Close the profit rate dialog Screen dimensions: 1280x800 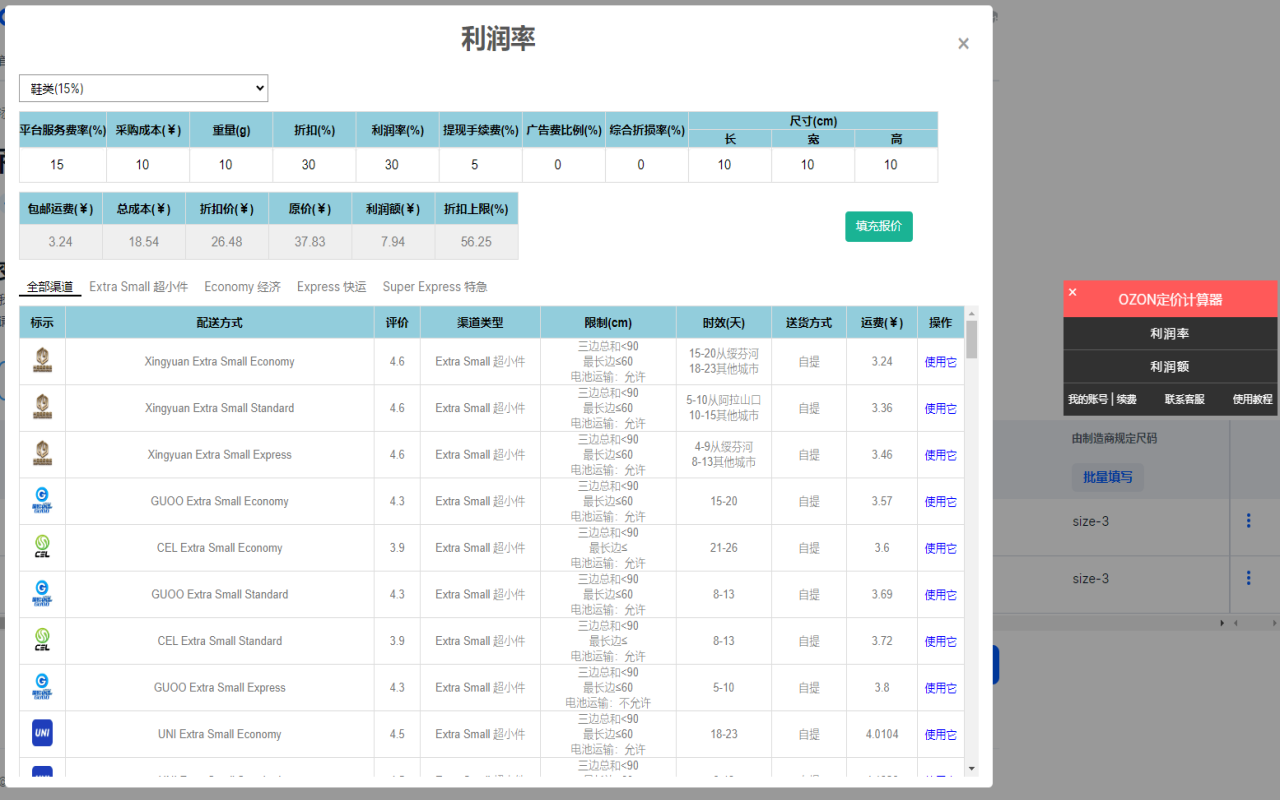pos(963,44)
